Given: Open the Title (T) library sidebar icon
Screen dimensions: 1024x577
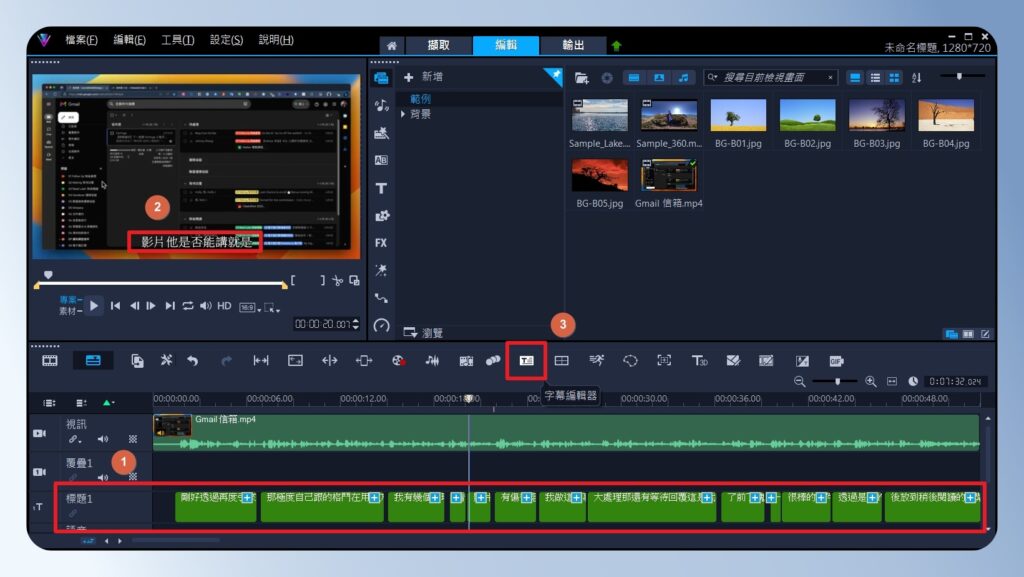Looking at the screenshot, I should pyautogui.click(x=381, y=188).
